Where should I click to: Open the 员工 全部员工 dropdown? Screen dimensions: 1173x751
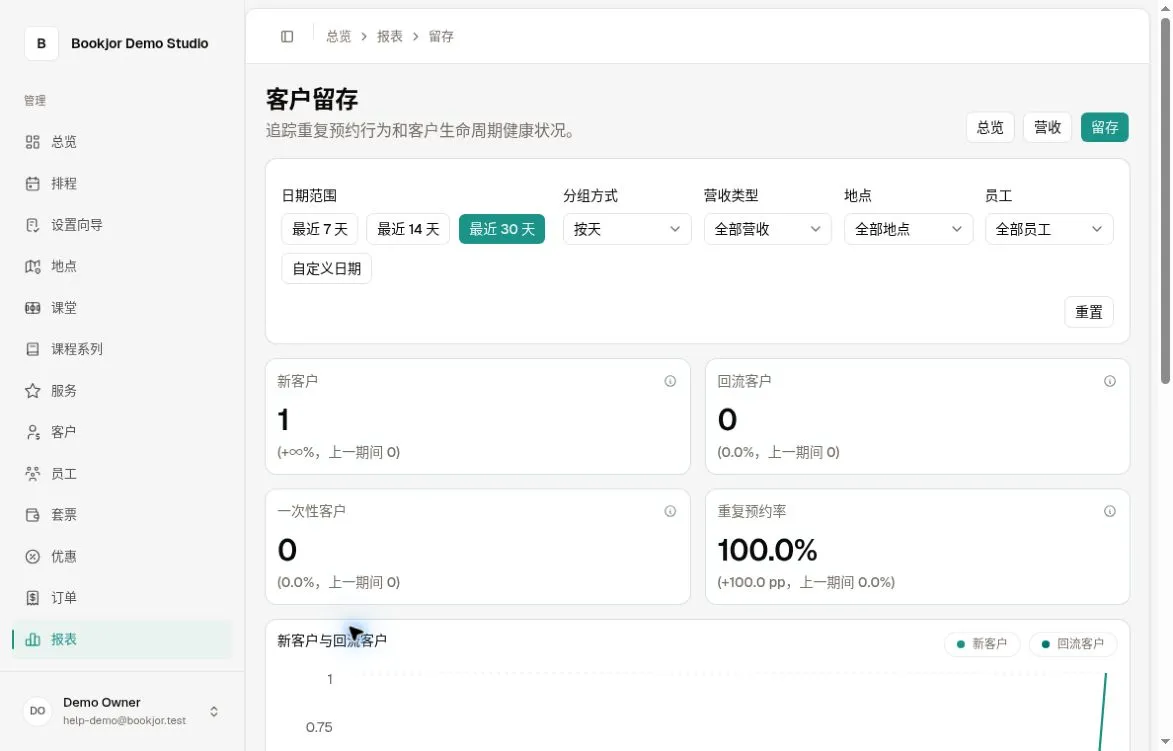click(1049, 229)
